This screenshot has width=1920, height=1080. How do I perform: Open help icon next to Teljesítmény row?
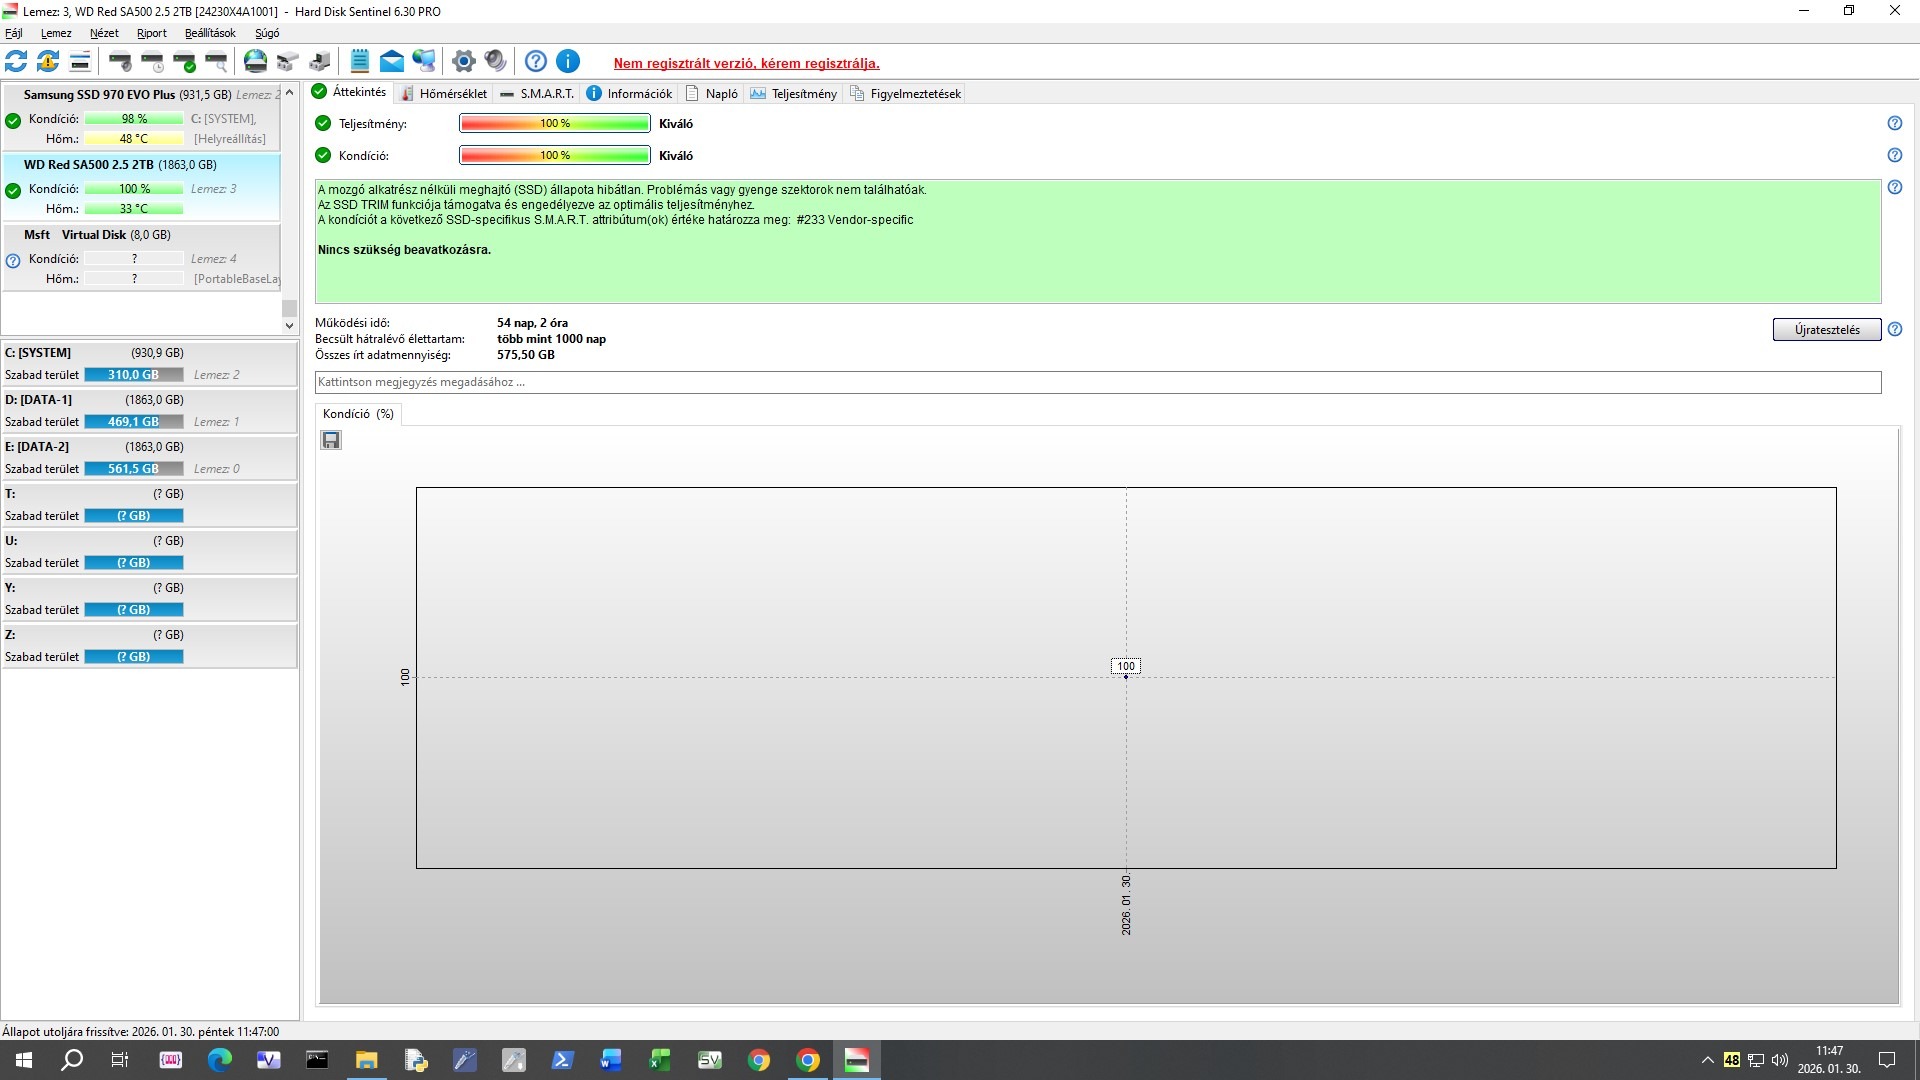(1894, 123)
